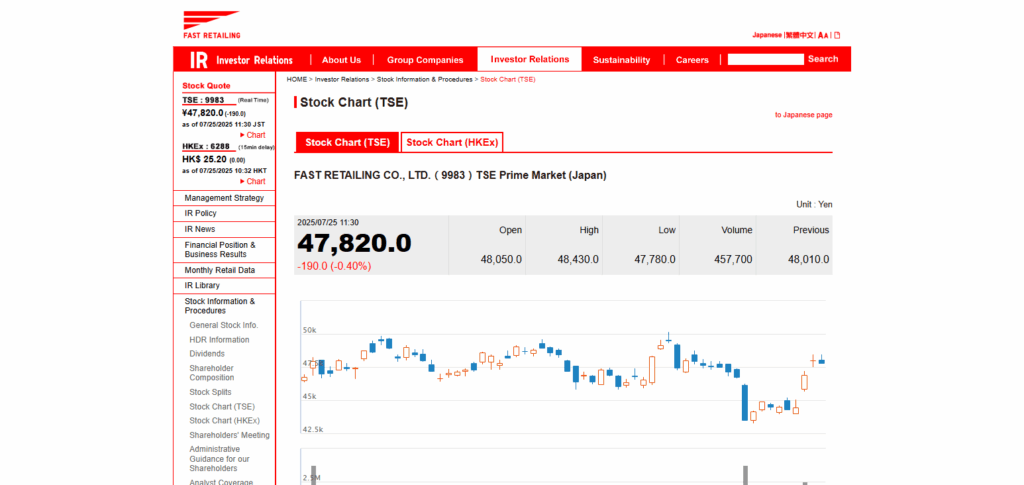Image resolution: width=1024 pixels, height=485 pixels.
Task: Open TSE Chart arrow link in sidebar
Action: point(253,135)
